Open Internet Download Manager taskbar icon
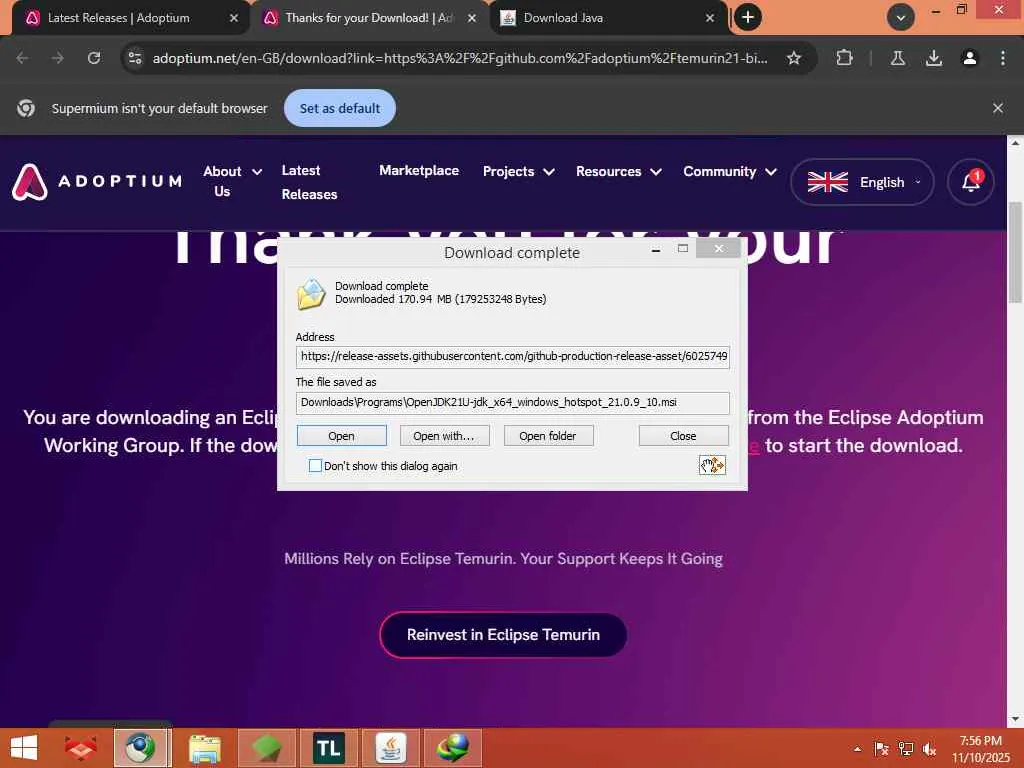The height and width of the screenshot is (768, 1024). (x=452, y=748)
